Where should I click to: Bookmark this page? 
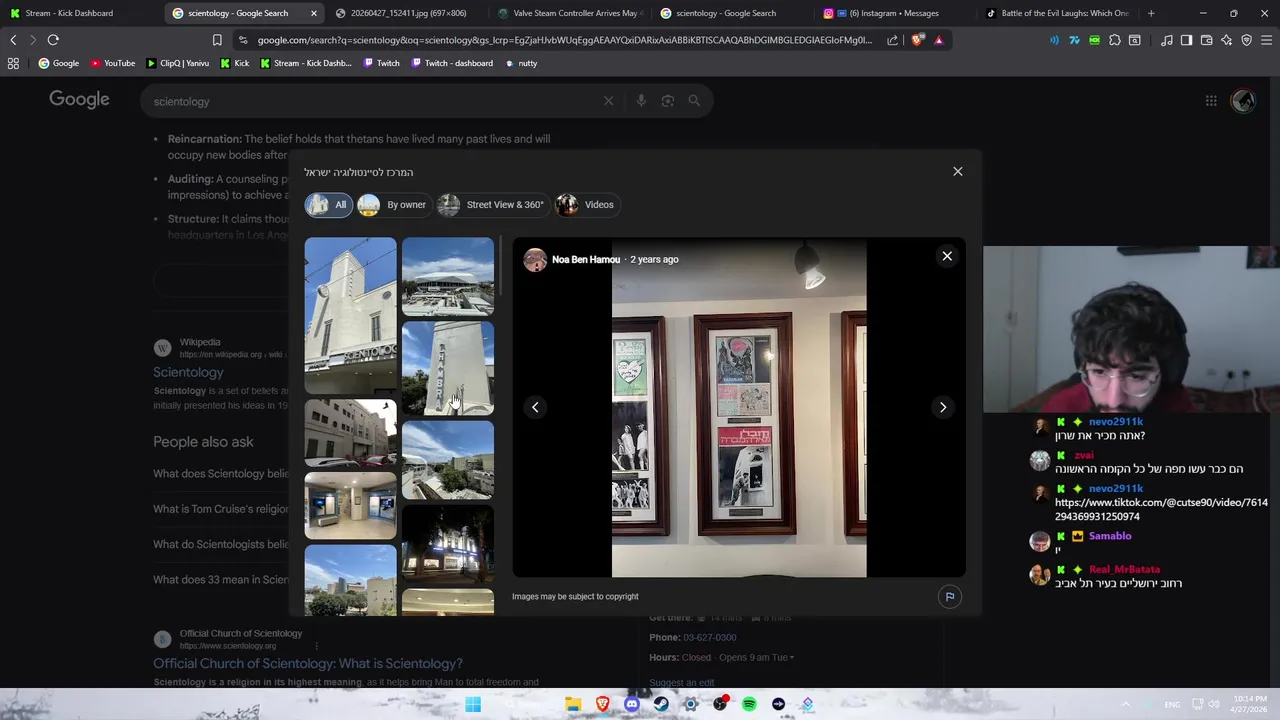point(217,40)
